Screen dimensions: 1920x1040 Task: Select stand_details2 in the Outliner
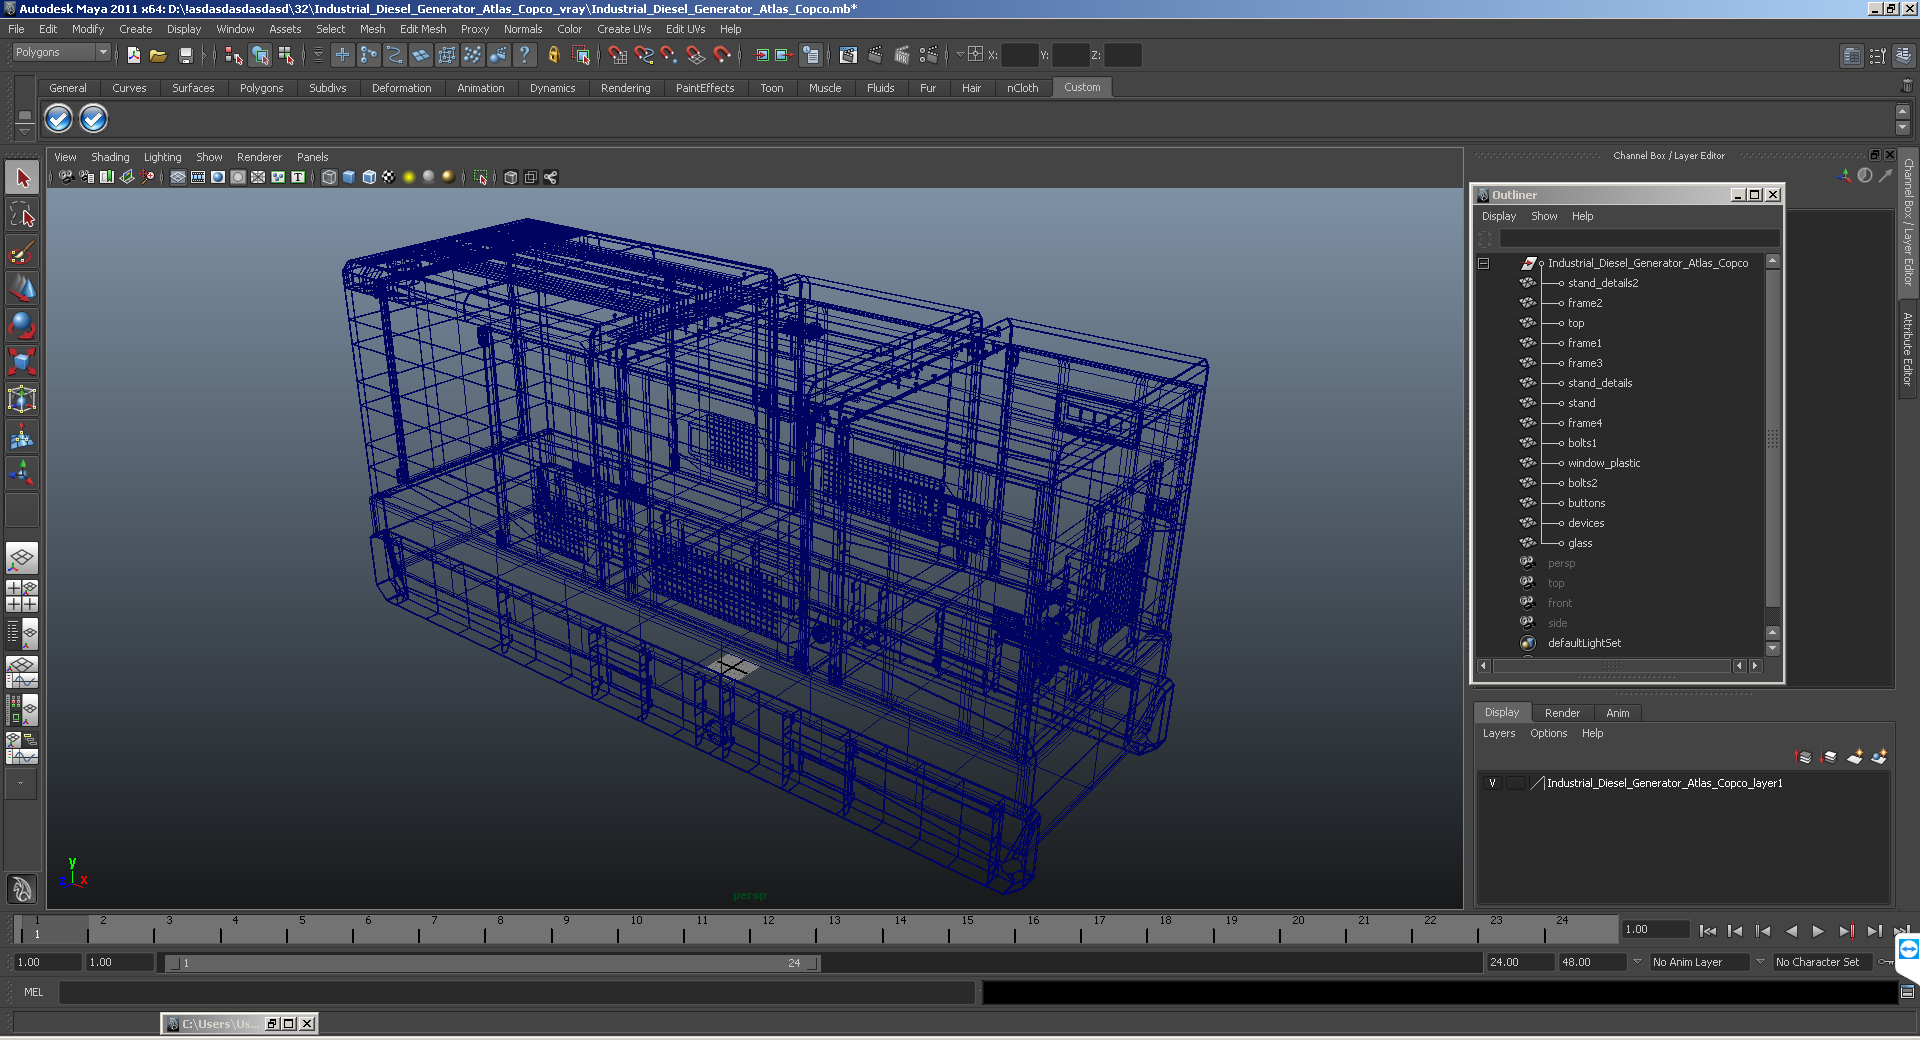[1602, 283]
